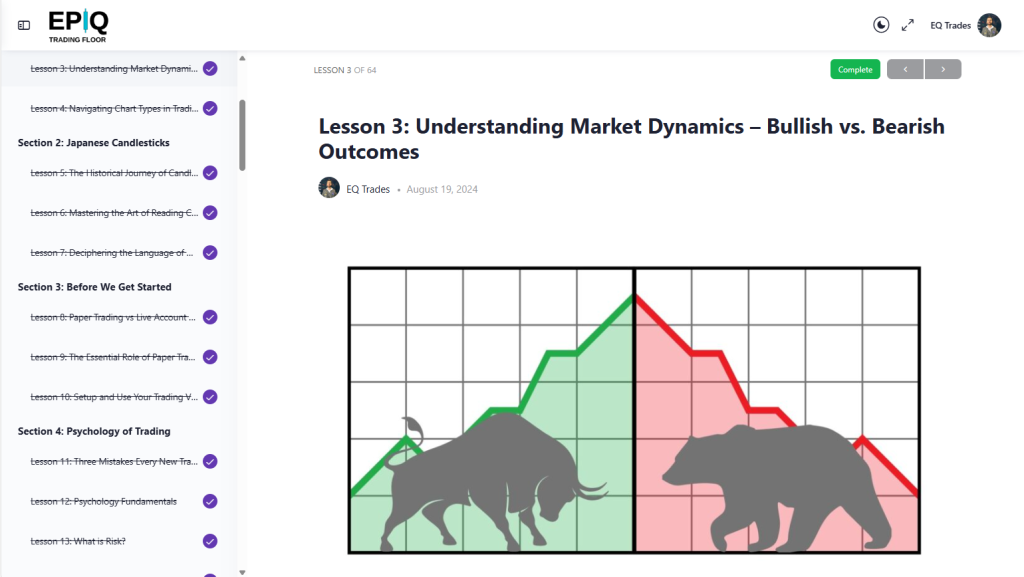
Task: Click the green Complete button
Action: 855,69
